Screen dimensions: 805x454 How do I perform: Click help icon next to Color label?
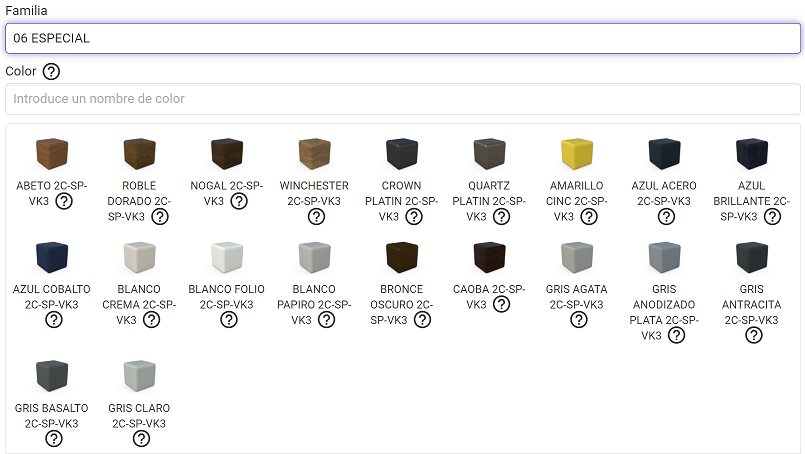[x=51, y=72]
